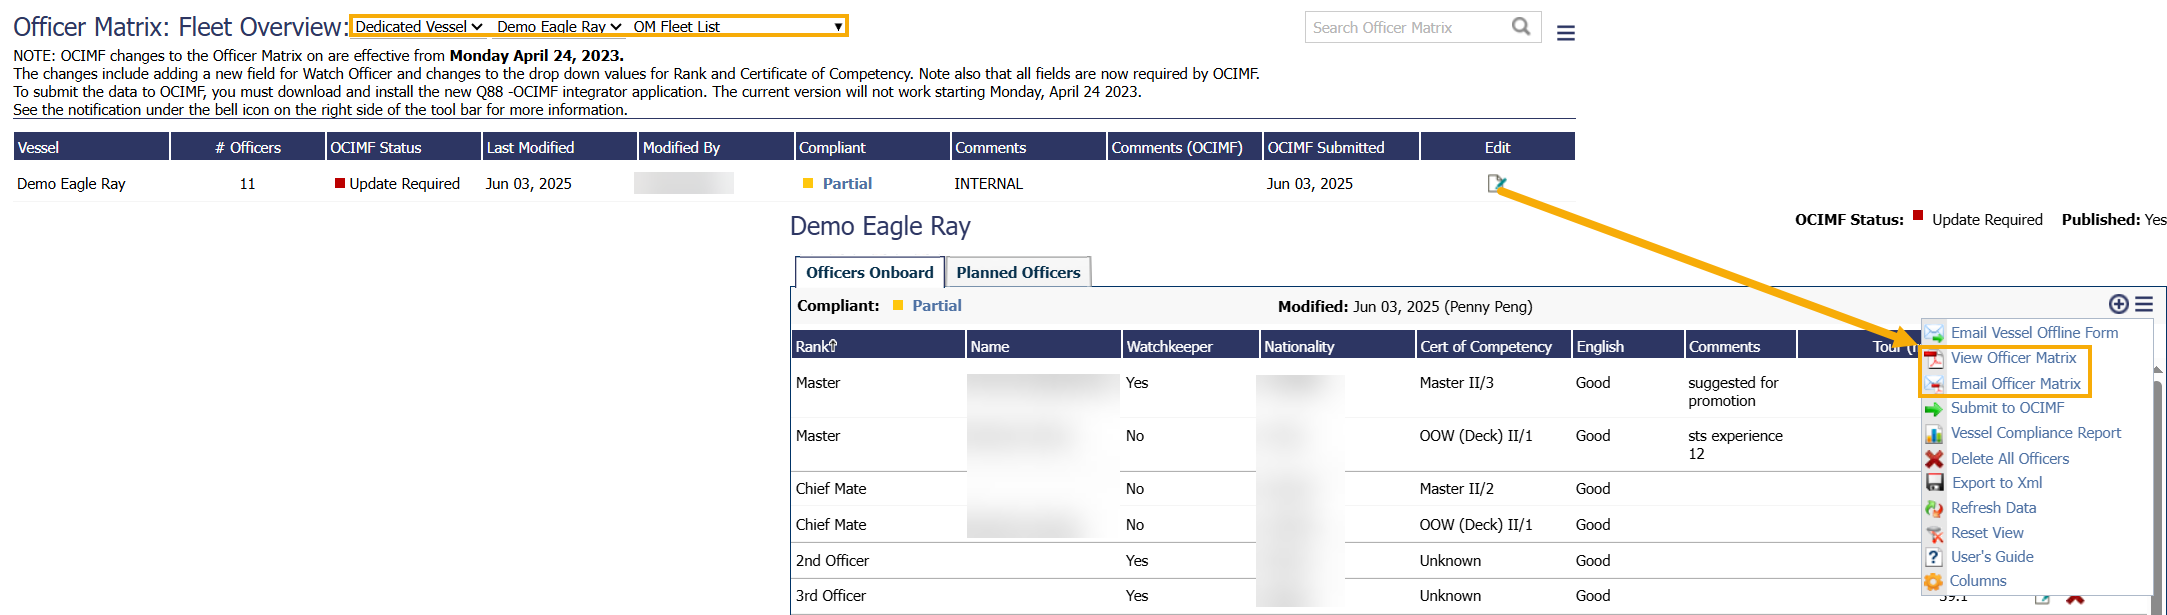Click the officers list vertical scrollbar
Viewport: 2167px width, 615px height.
[x=2157, y=480]
